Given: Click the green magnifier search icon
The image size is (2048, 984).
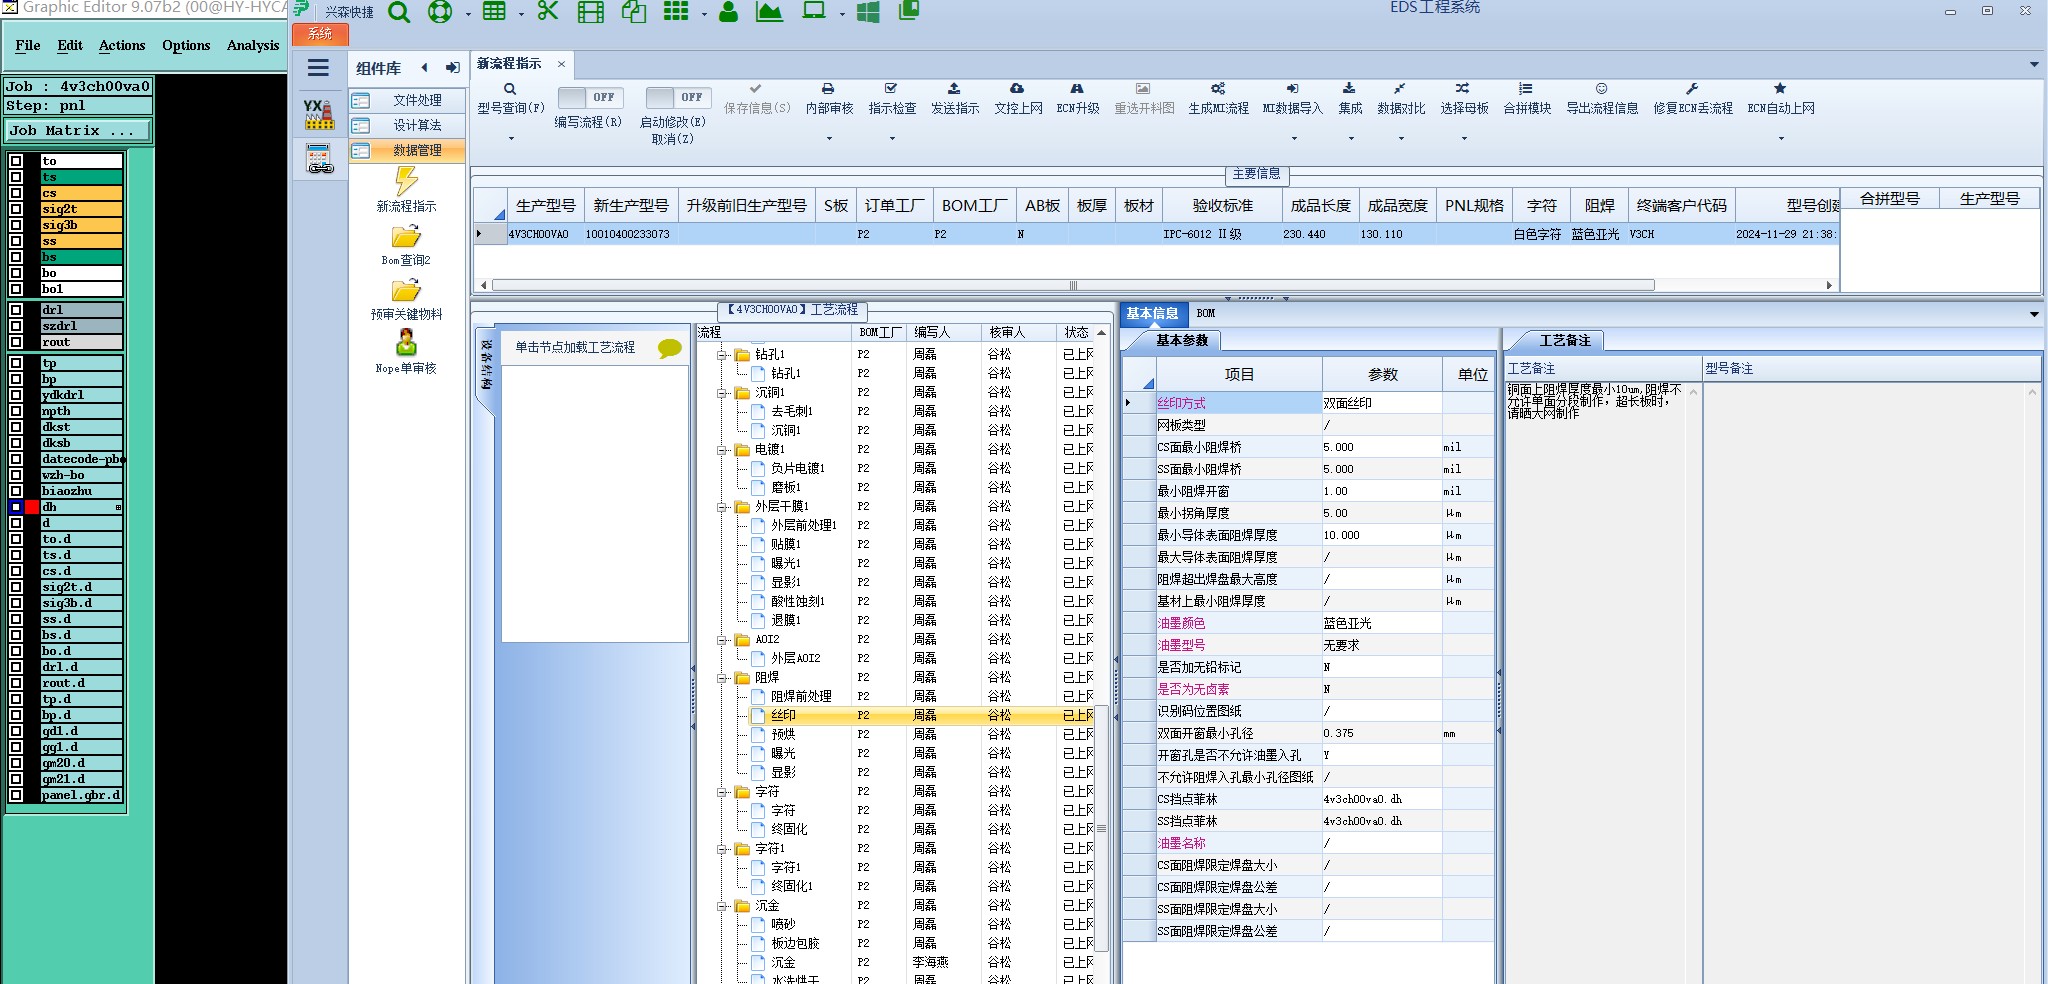Looking at the screenshot, I should click(399, 12).
